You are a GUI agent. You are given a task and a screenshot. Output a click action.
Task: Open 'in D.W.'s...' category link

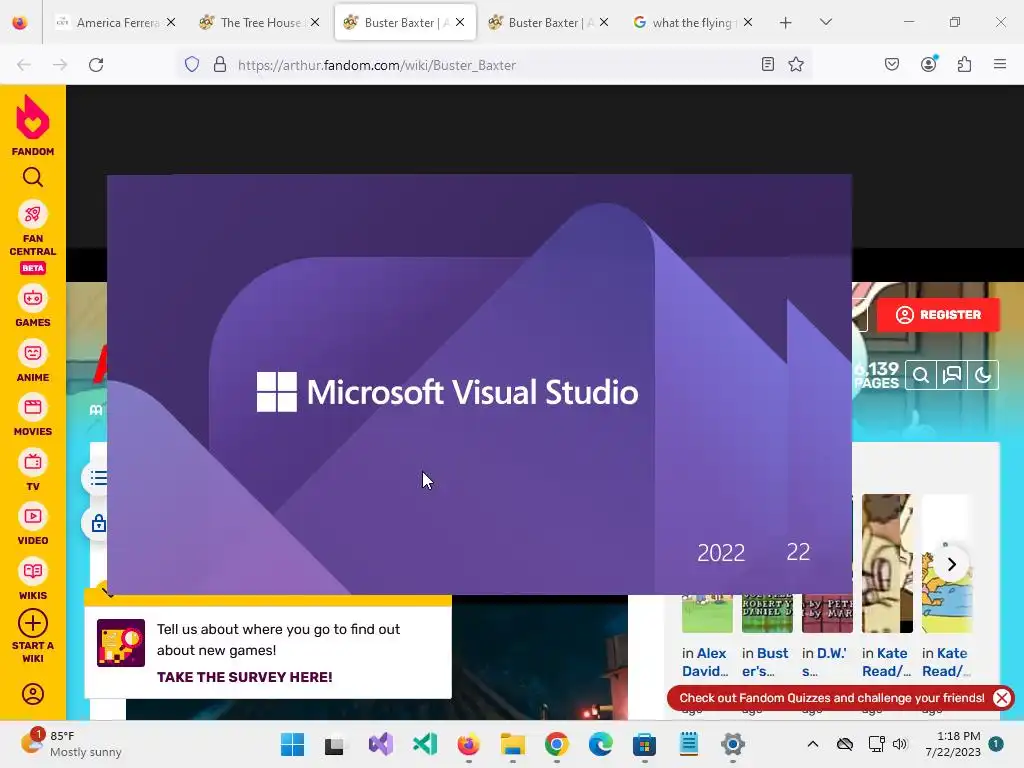[824, 662]
